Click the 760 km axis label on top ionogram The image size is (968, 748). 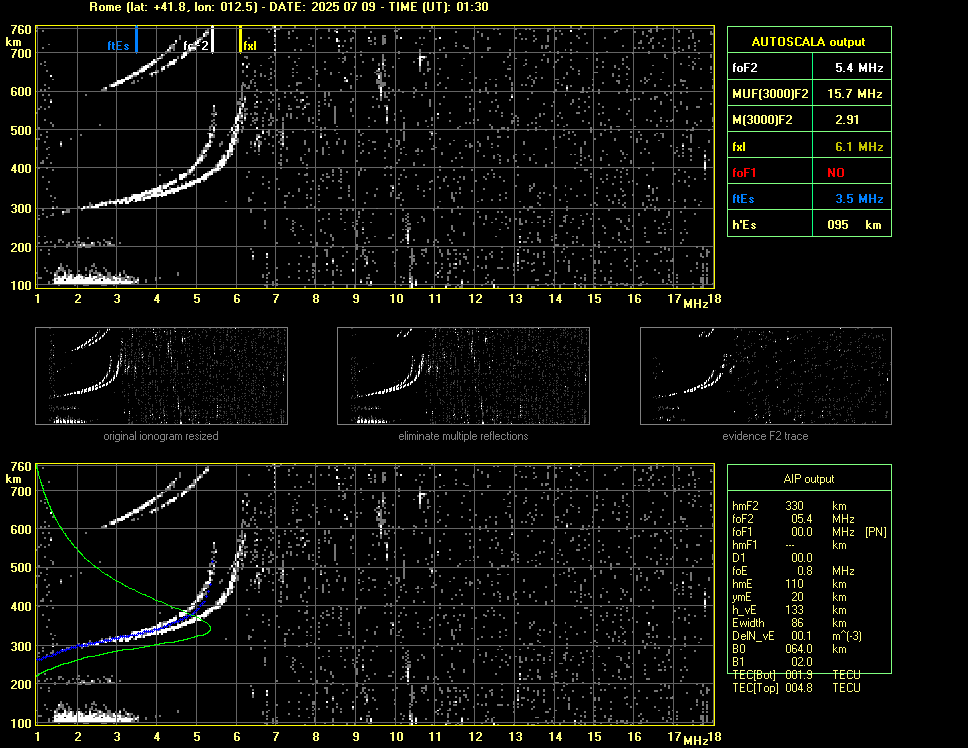[x=20, y=30]
